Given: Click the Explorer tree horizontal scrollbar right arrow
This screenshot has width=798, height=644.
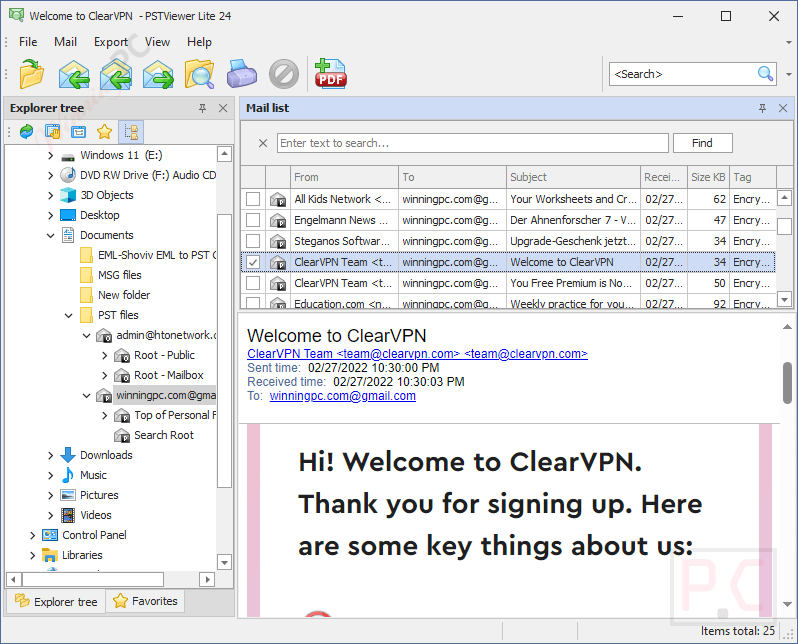Looking at the screenshot, I should 207,579.
